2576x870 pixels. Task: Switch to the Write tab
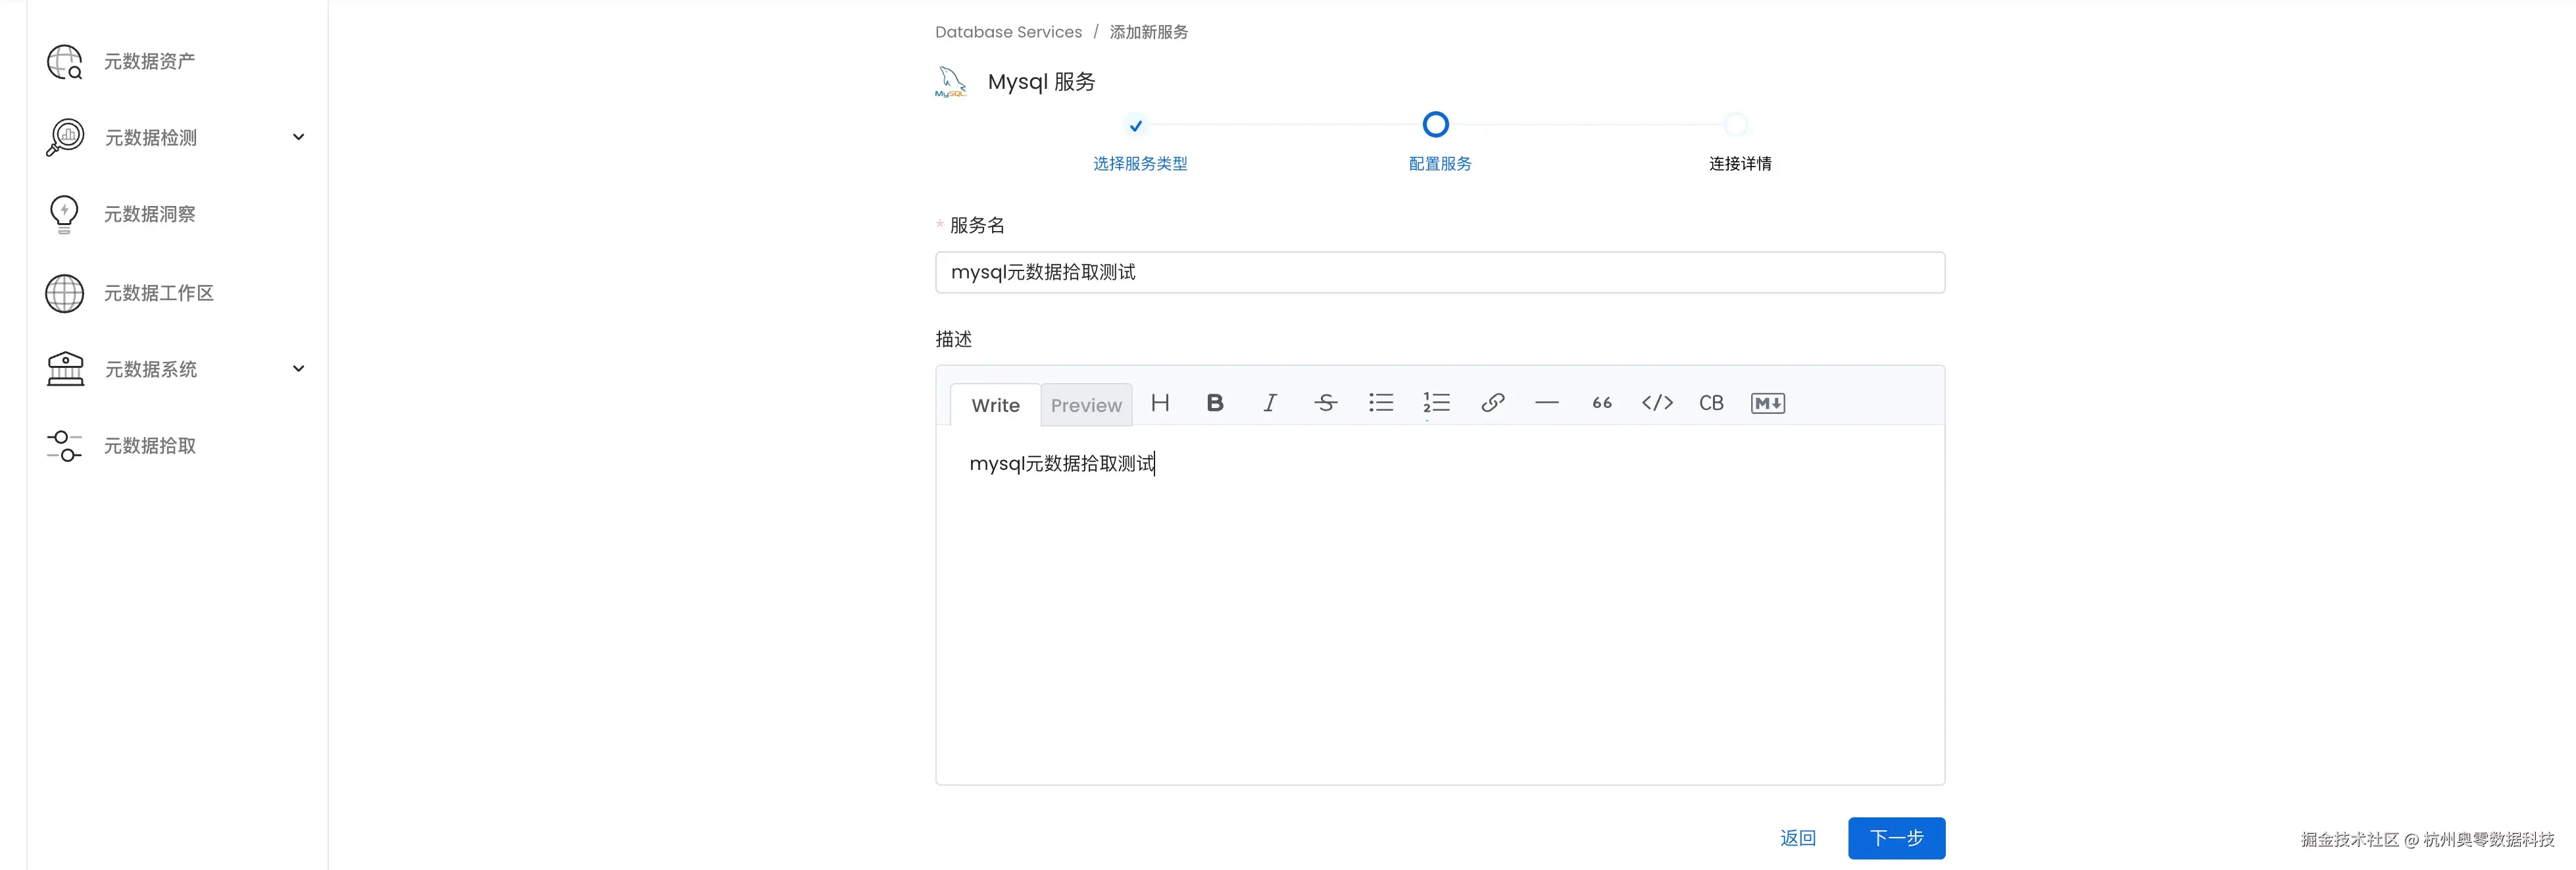[x=994, y=405]
